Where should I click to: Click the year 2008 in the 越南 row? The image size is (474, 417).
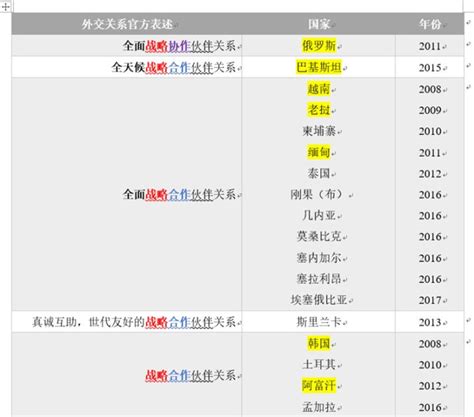click(x=430, y=89)
